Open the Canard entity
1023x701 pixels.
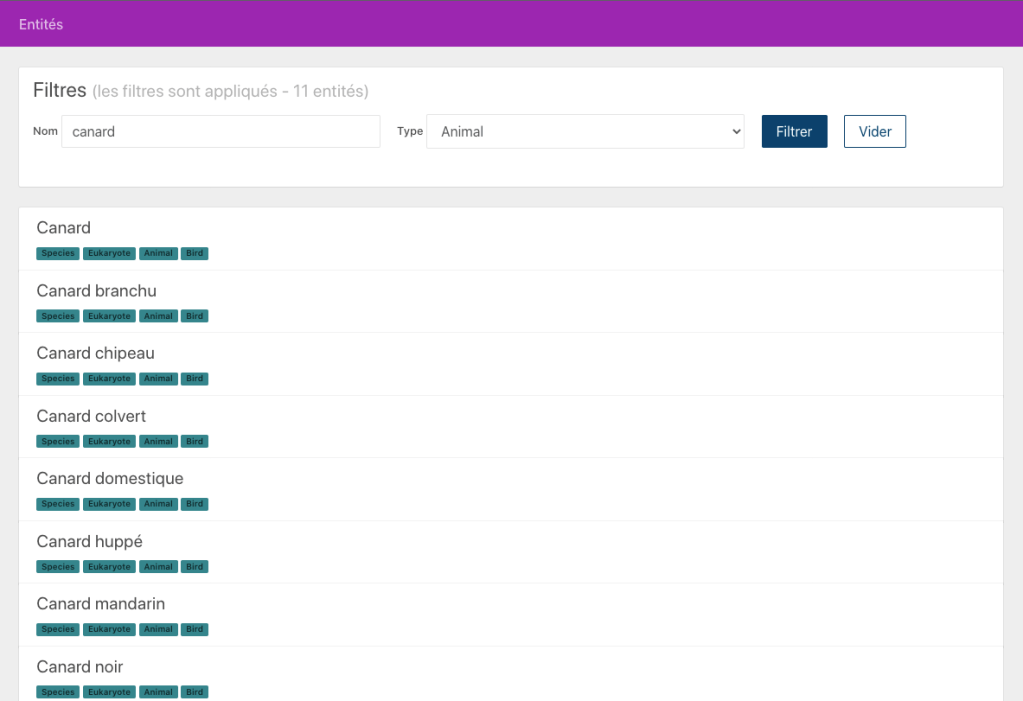tap(64, 228)
